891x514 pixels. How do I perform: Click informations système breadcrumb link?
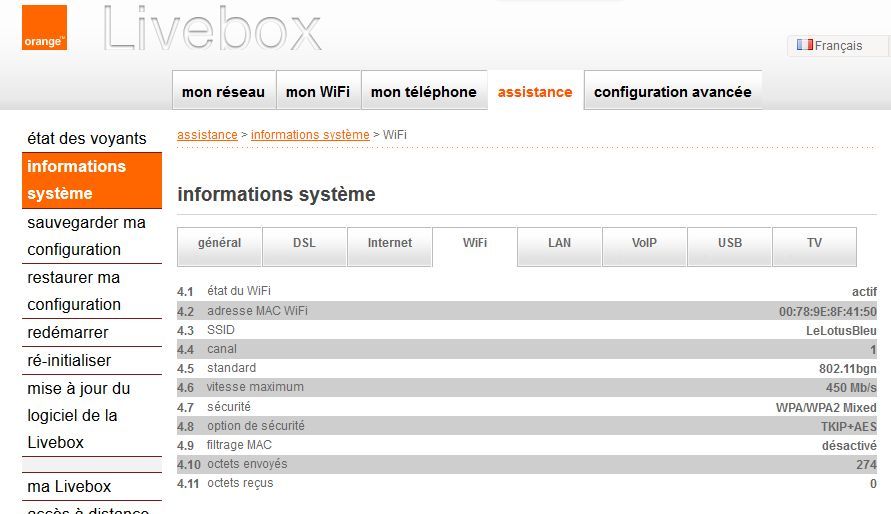pyautogui.click(x=310, y=135)
